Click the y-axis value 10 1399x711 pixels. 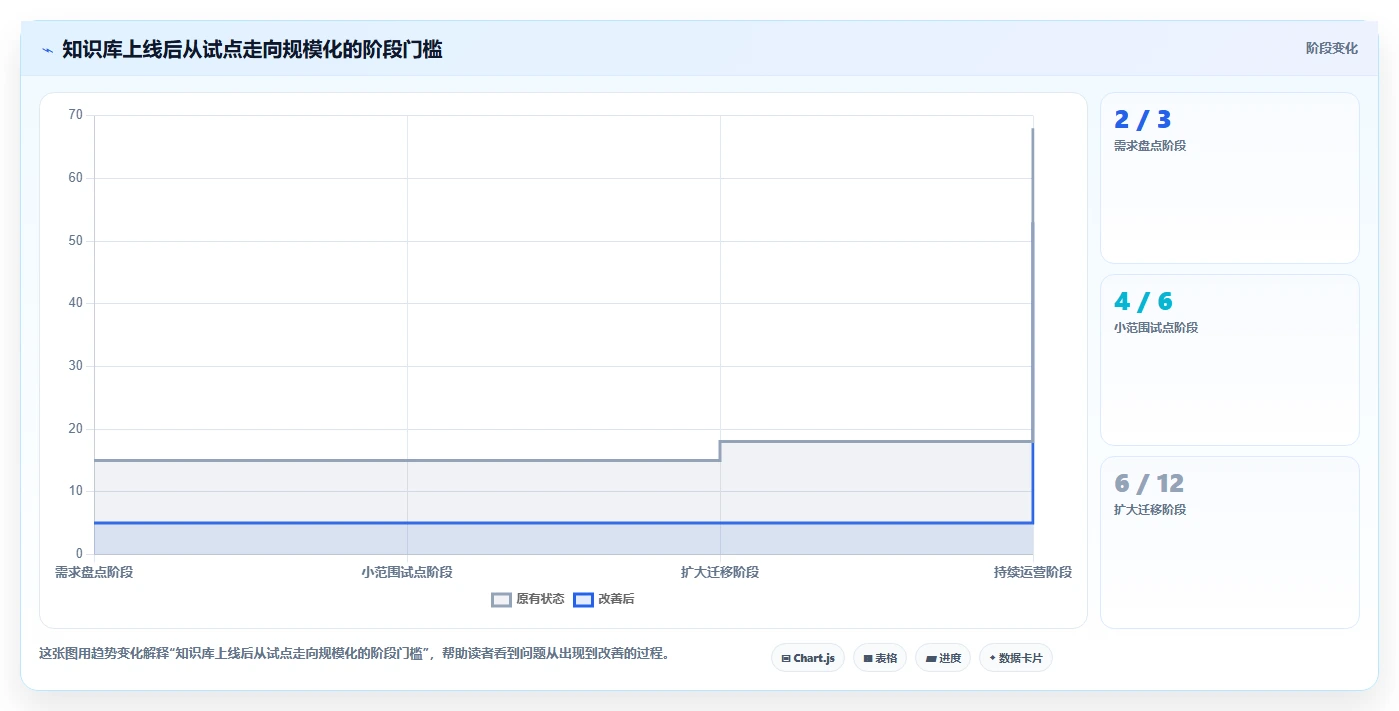(x=76, y=491)
